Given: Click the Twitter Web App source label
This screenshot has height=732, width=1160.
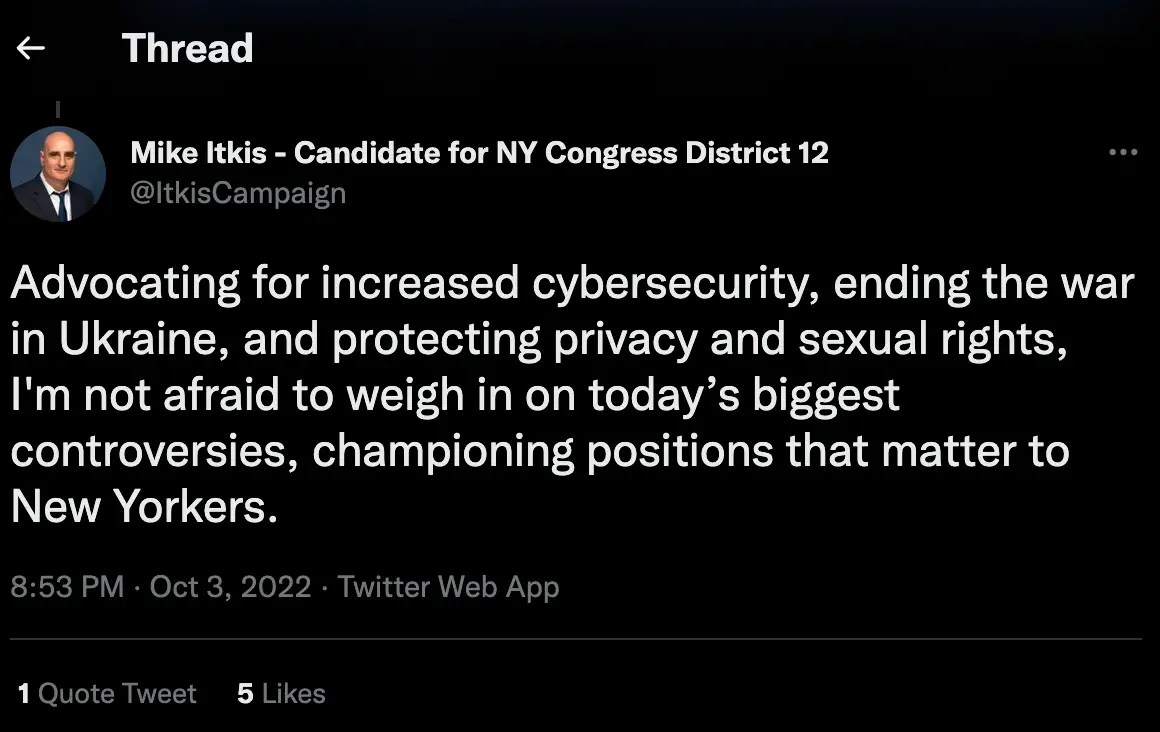Looking at the screenshot, I should point(448,586).
